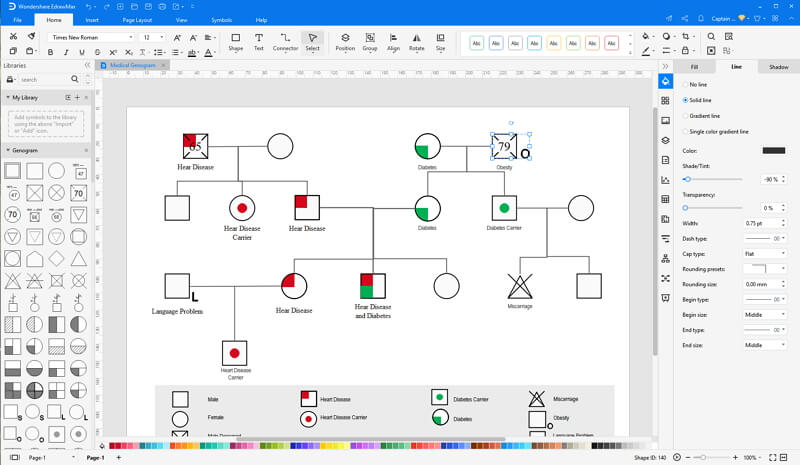Click the Bold formatting icon
Image resolution: width=800 pixels, height=465 pixels.
tap(50, 52)
